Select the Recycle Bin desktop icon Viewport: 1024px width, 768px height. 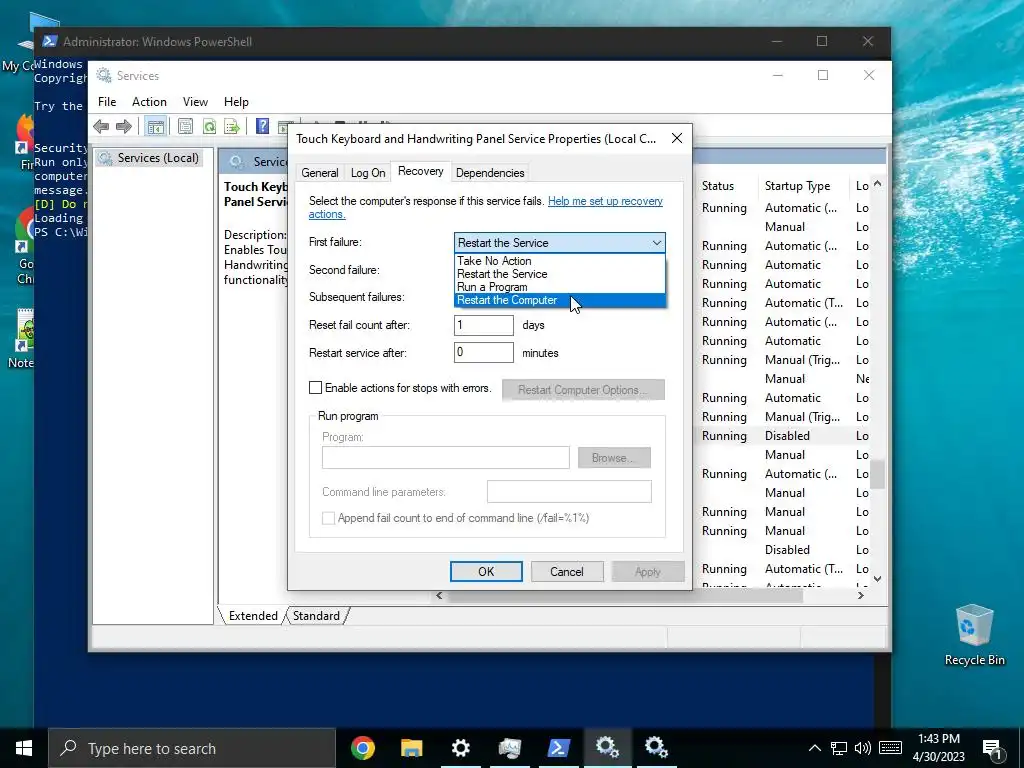974,635
